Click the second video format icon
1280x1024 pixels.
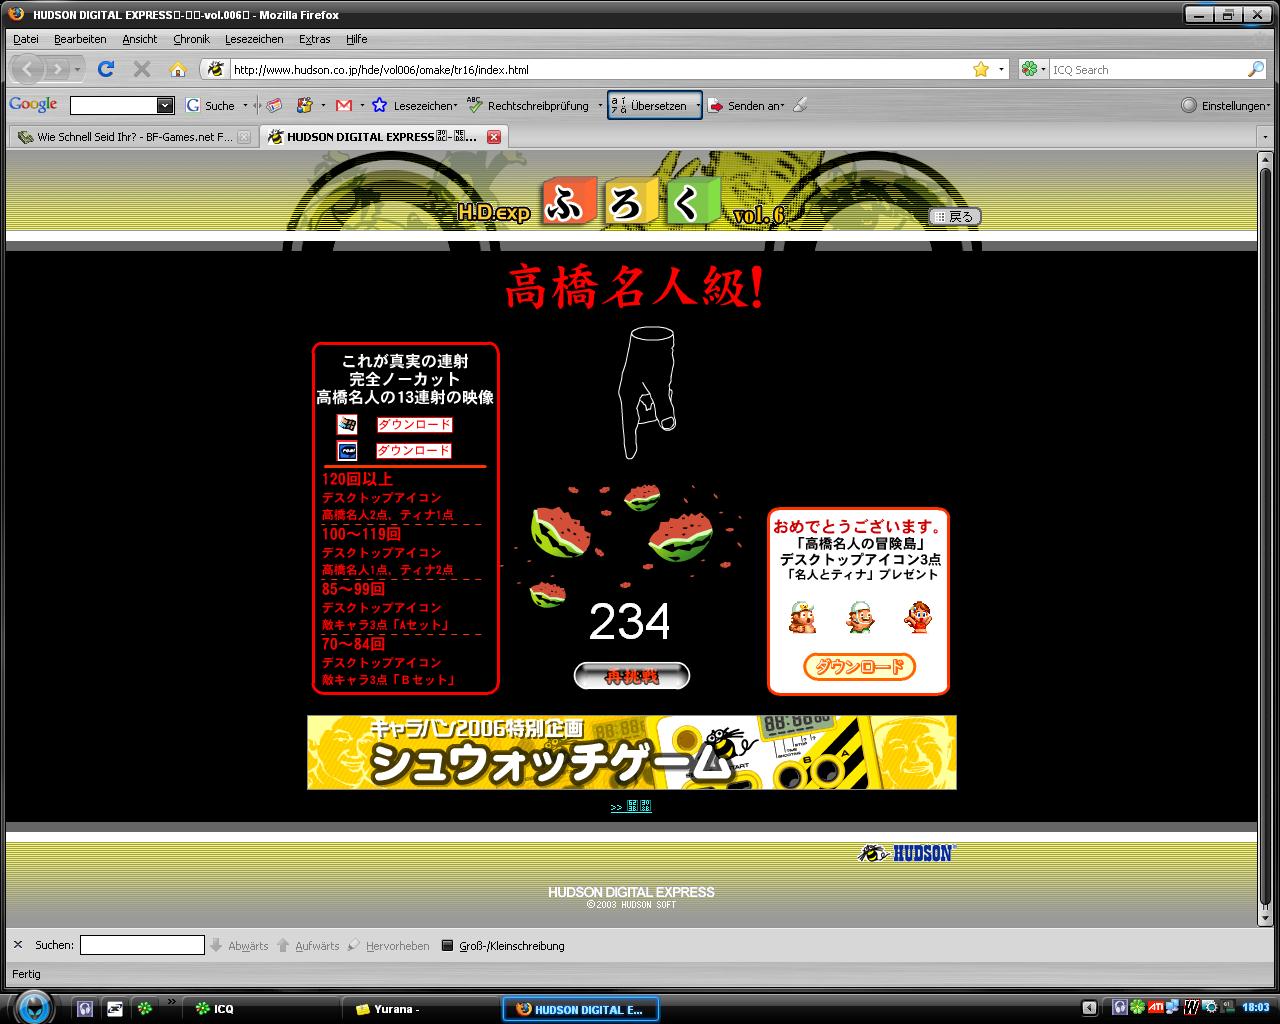point(347,450)
